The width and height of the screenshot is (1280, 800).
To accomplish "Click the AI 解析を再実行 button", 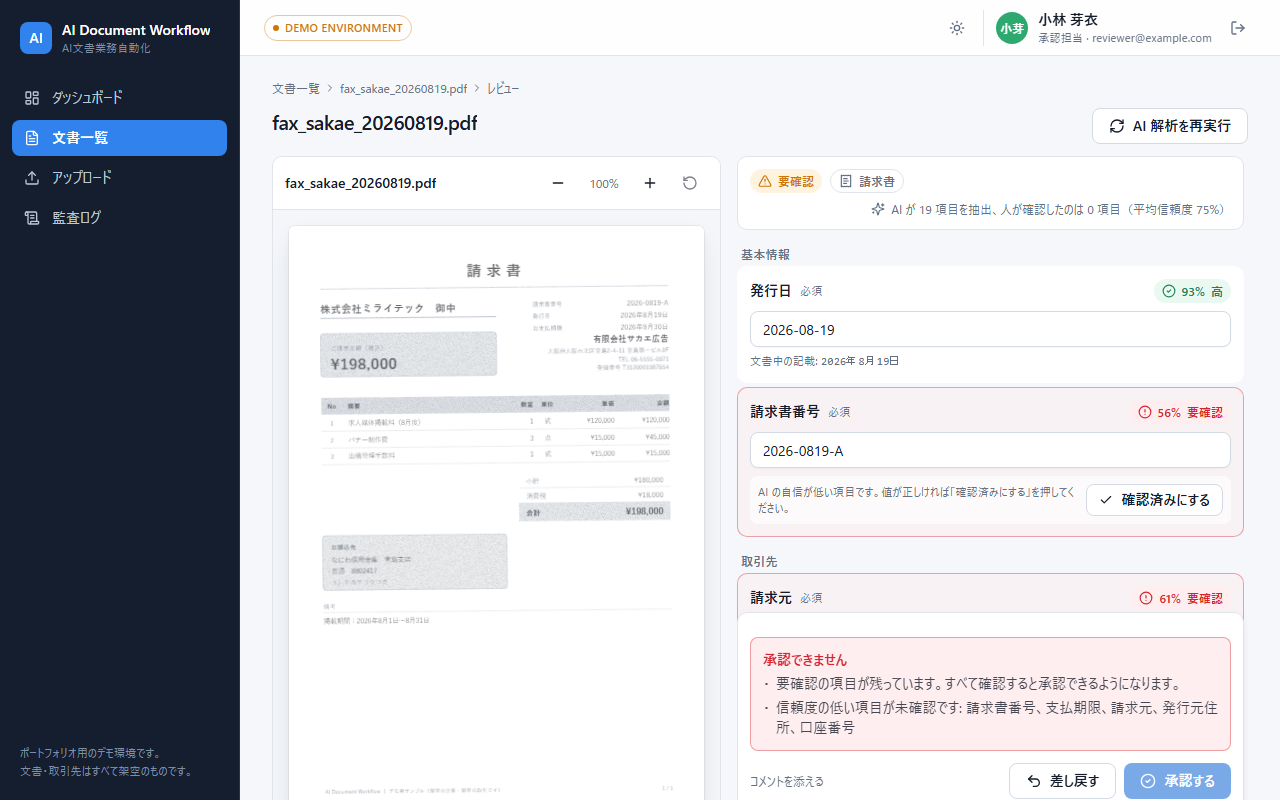I will 1170,126.
